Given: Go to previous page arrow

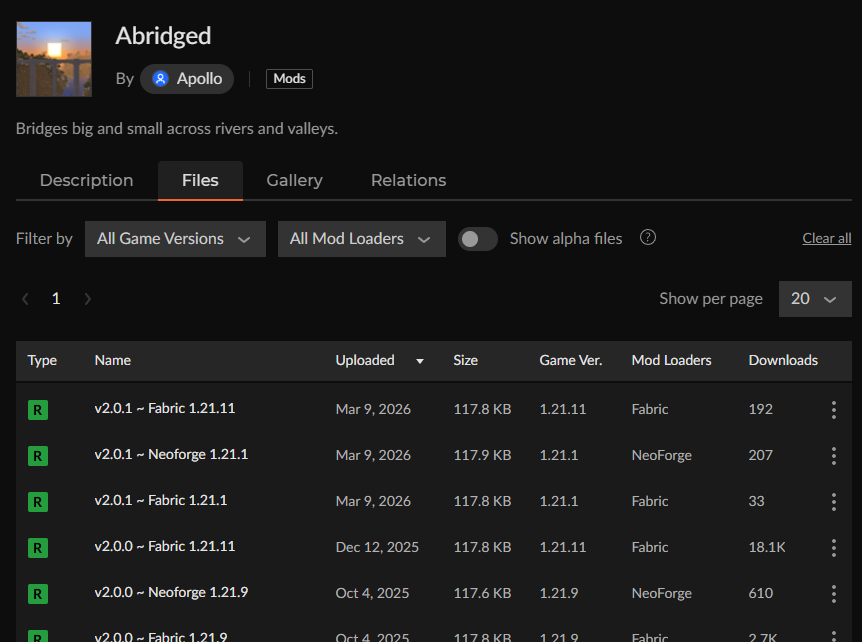Looking at the screenshot, I should pos(26,299).
